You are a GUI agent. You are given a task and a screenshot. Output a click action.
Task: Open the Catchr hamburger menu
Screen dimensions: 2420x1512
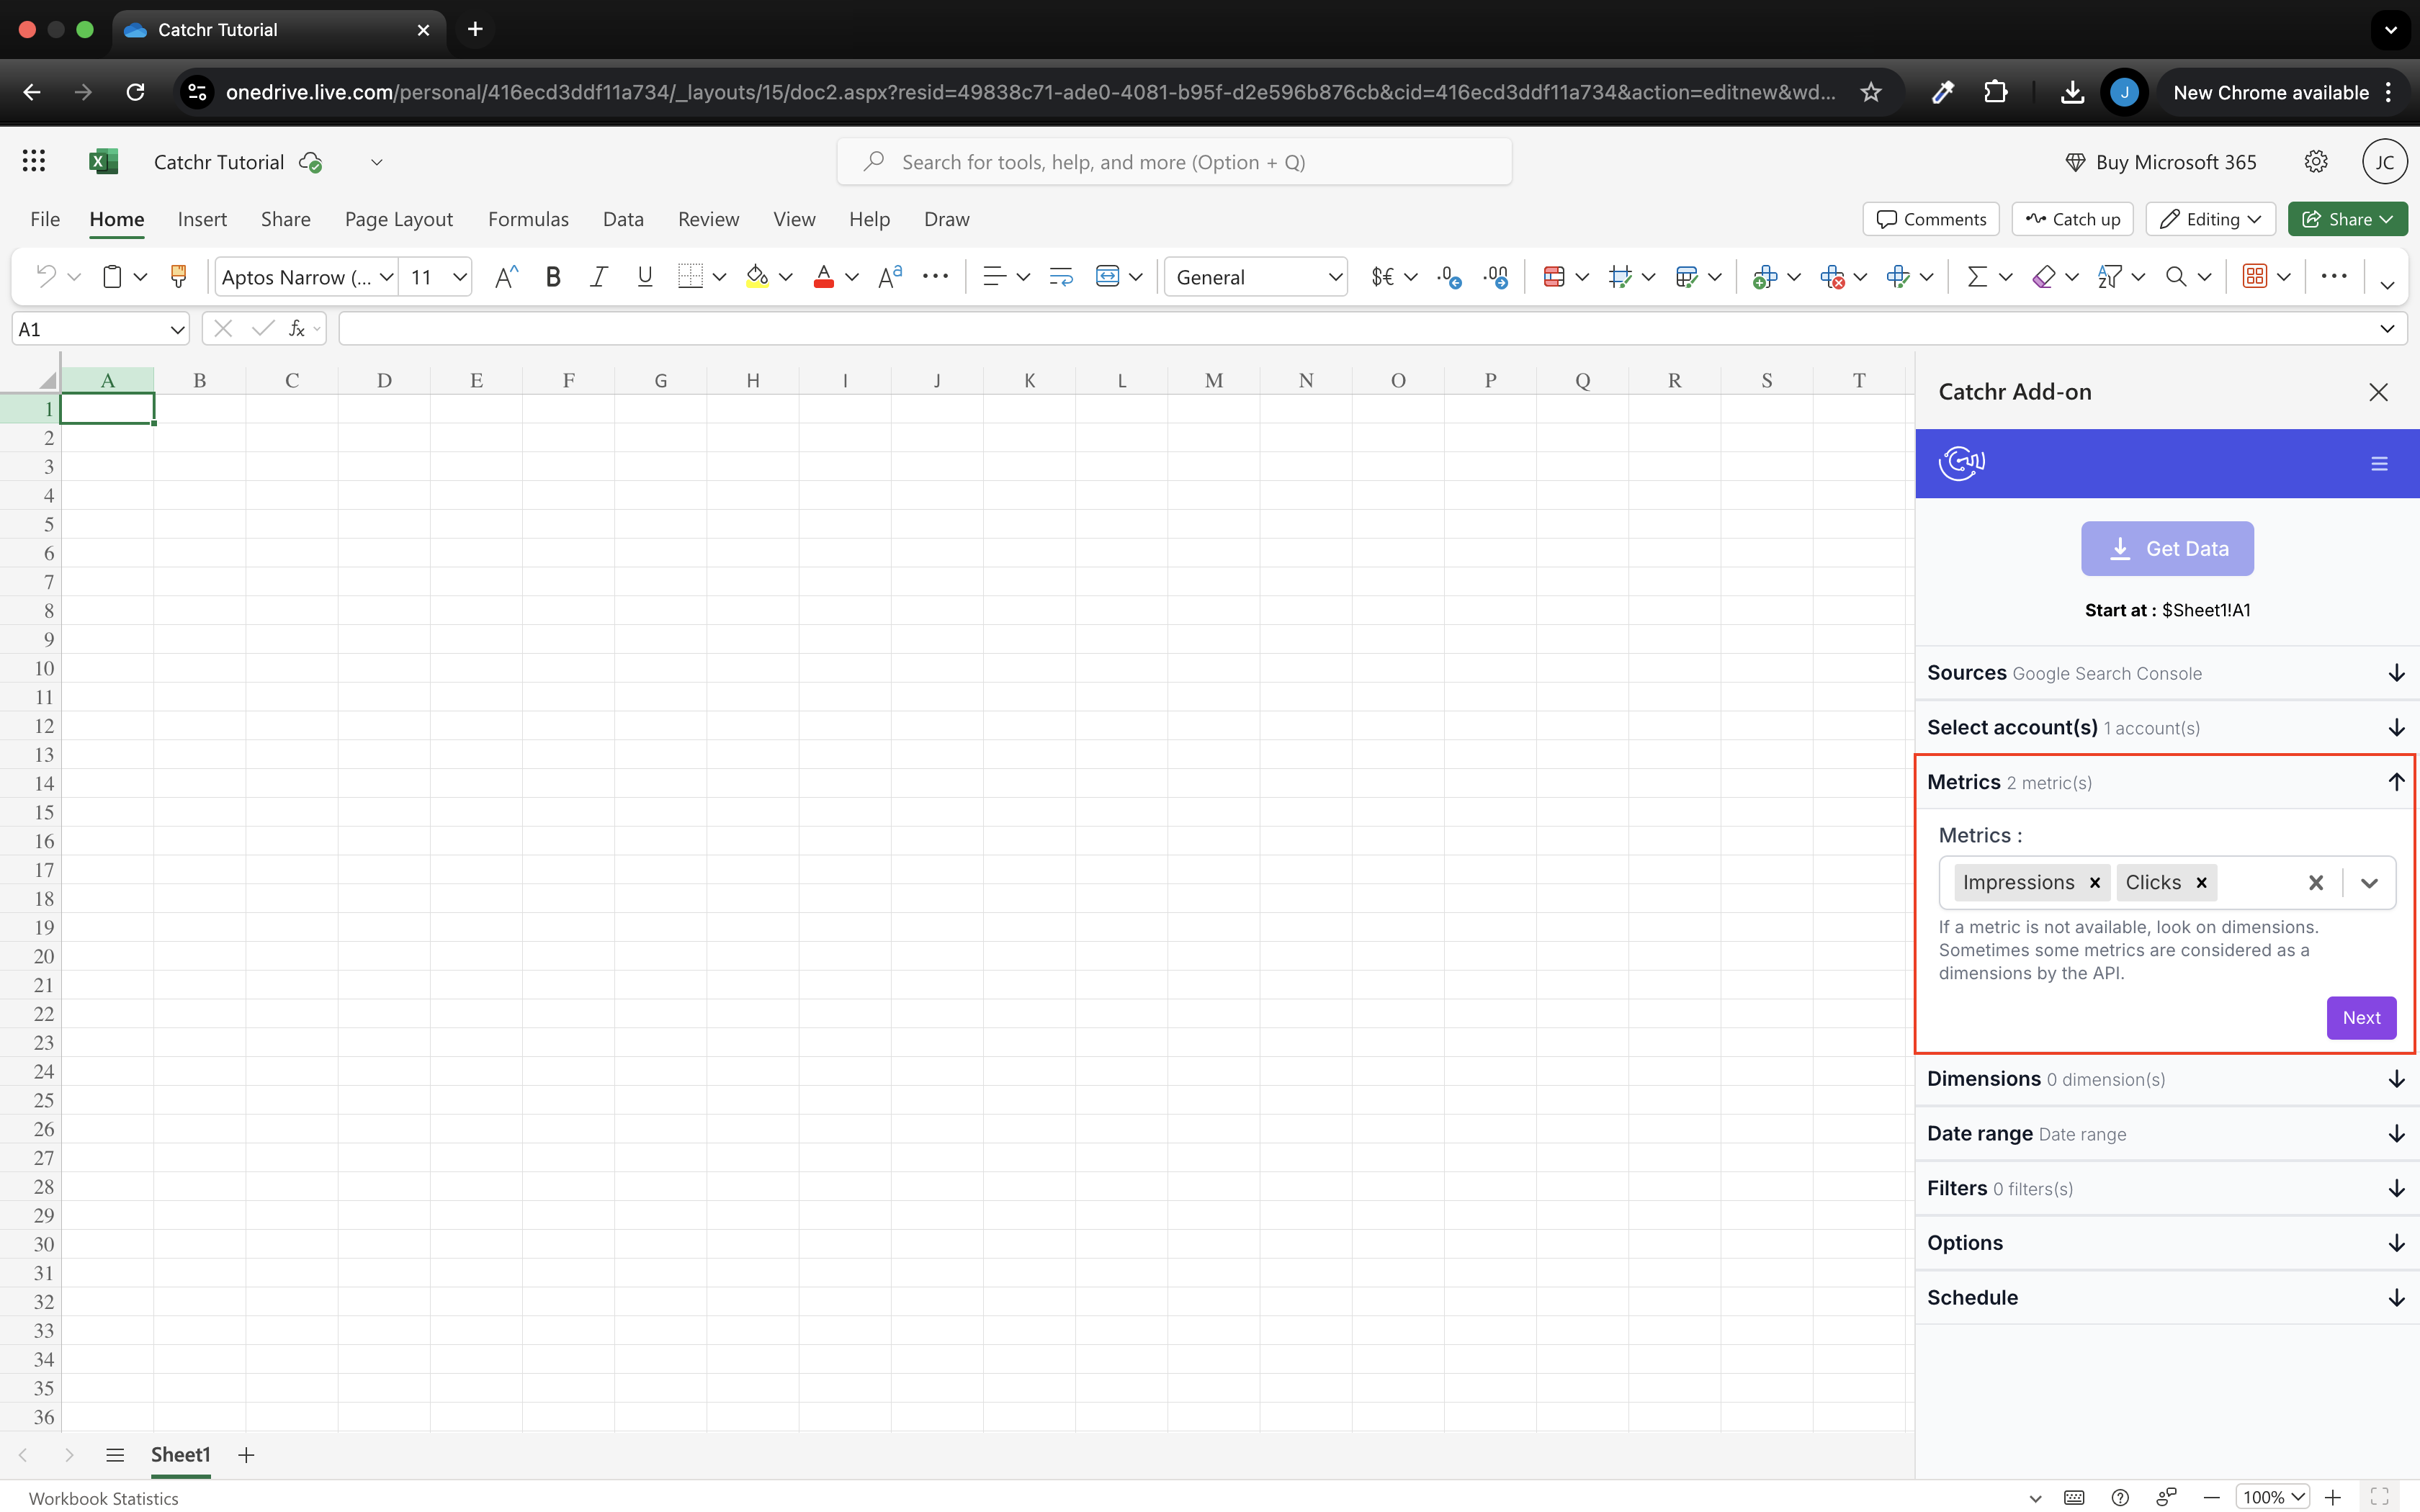coord(2379,464)
